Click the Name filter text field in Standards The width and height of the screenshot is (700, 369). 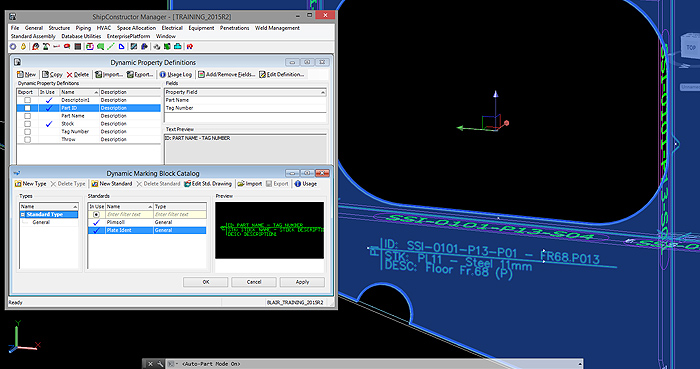(129, 215)
